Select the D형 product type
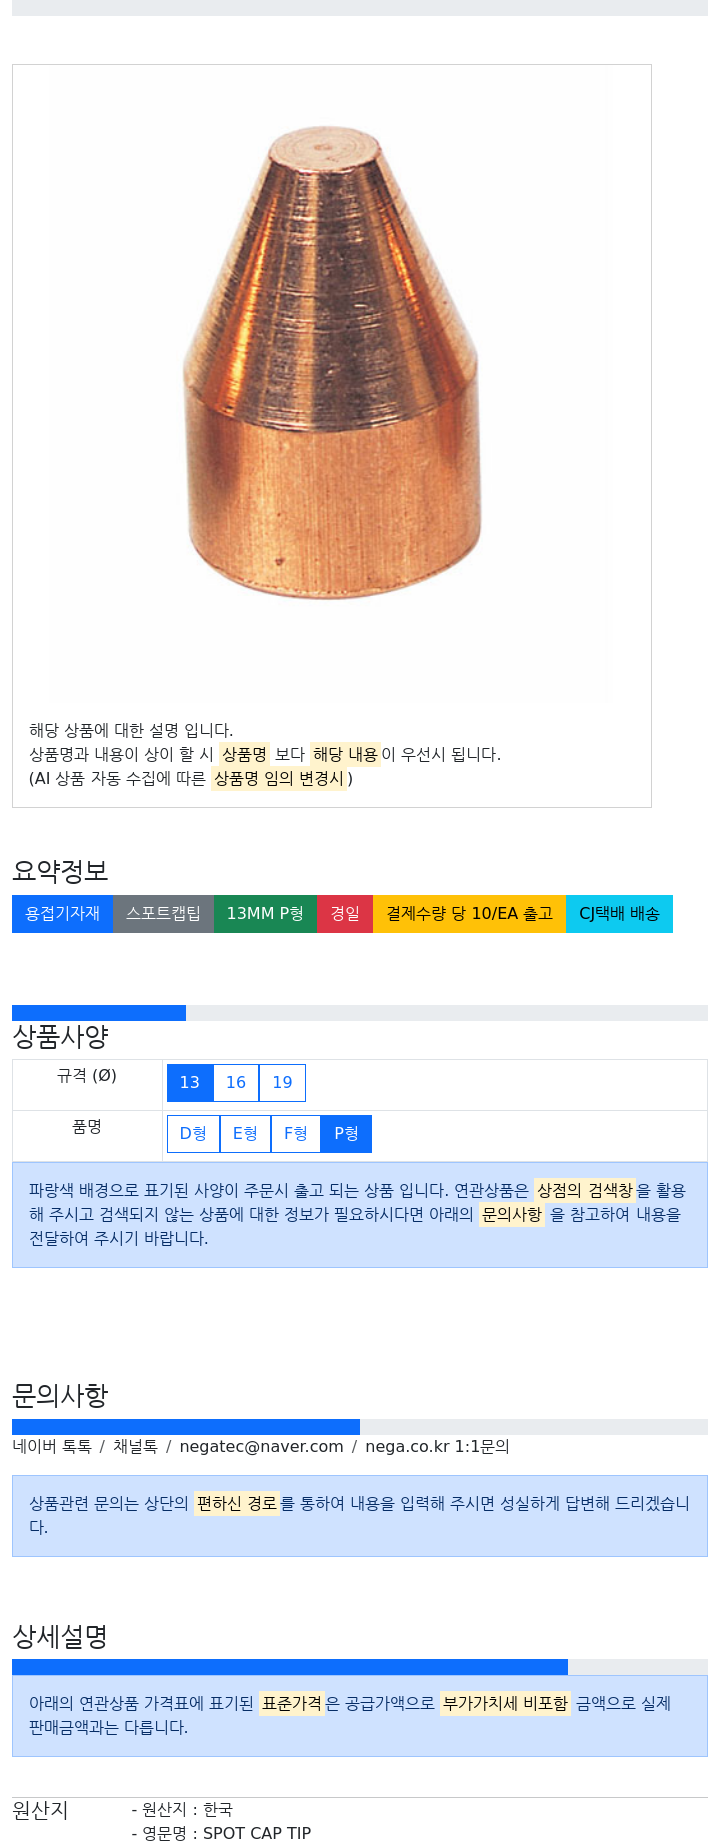The width and height of the screenshot is (720, 1846). tap(193, 1134)
